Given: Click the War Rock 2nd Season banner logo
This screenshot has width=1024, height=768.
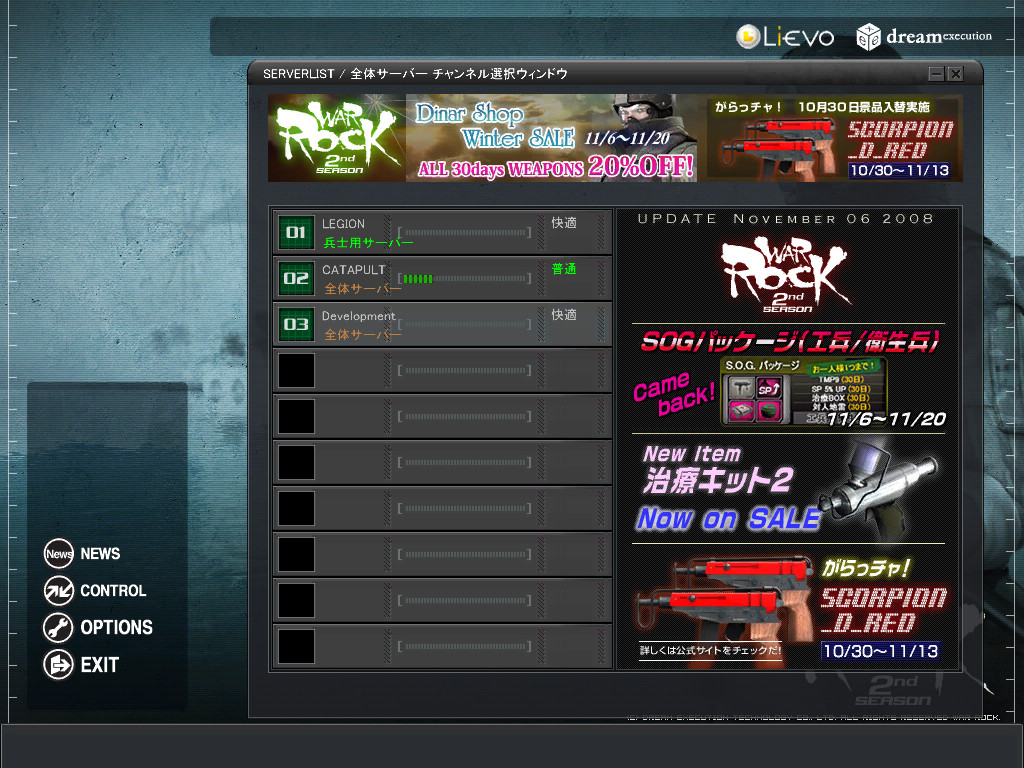Looking at the screenshot, I should (336, 138).
